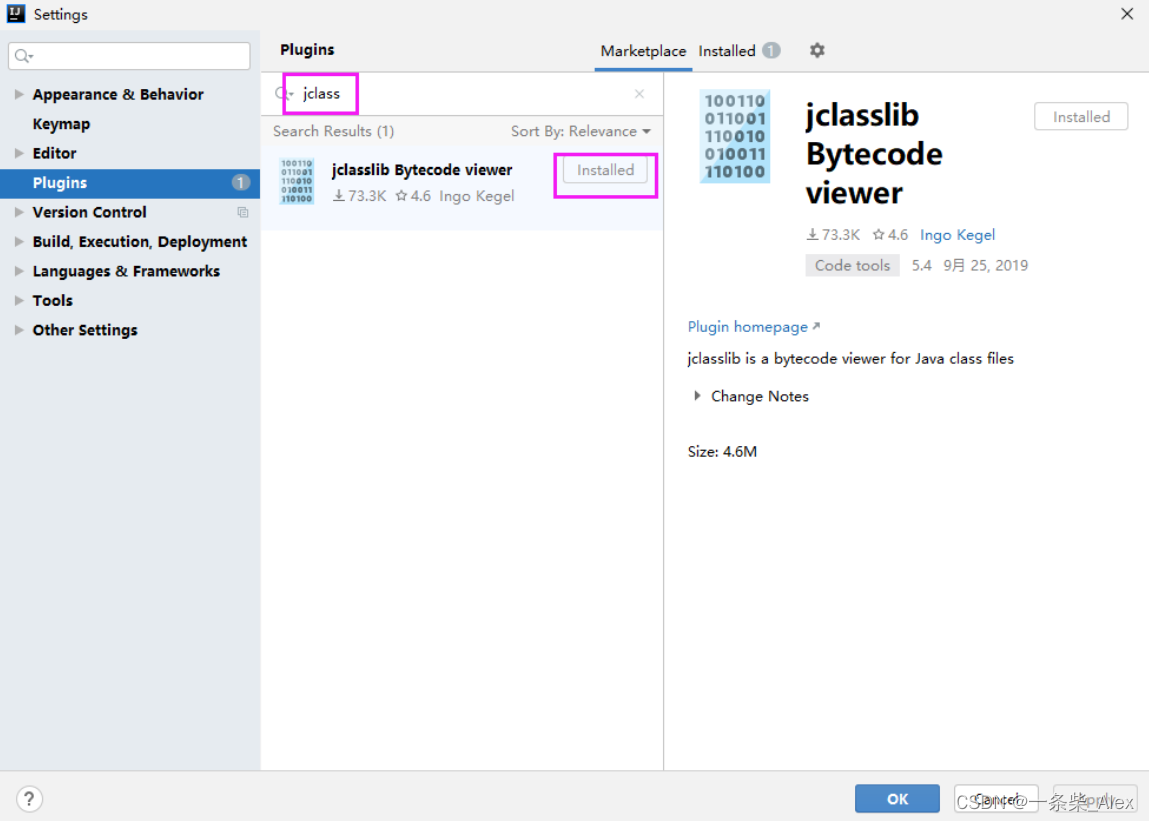This screenshot has width=1149, height=821.
Task: Select jclasslib Bytecode viewer result title
Action: coord(421,170)
